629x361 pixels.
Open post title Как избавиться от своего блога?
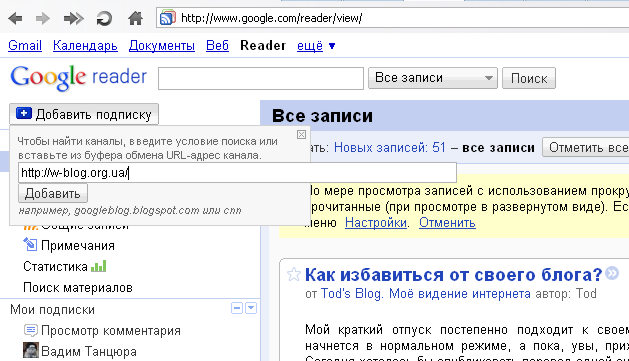coord(454,275)
